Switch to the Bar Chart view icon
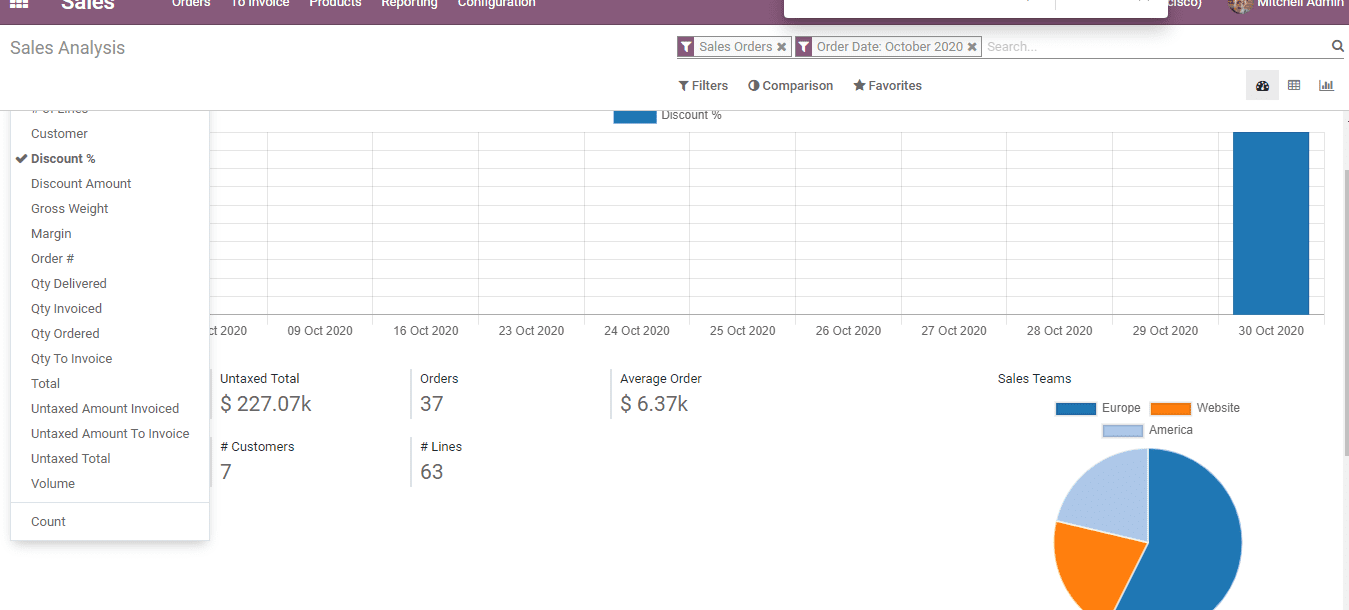The width and height of the screenshot is (1349, 610). tap(1326, 85)
